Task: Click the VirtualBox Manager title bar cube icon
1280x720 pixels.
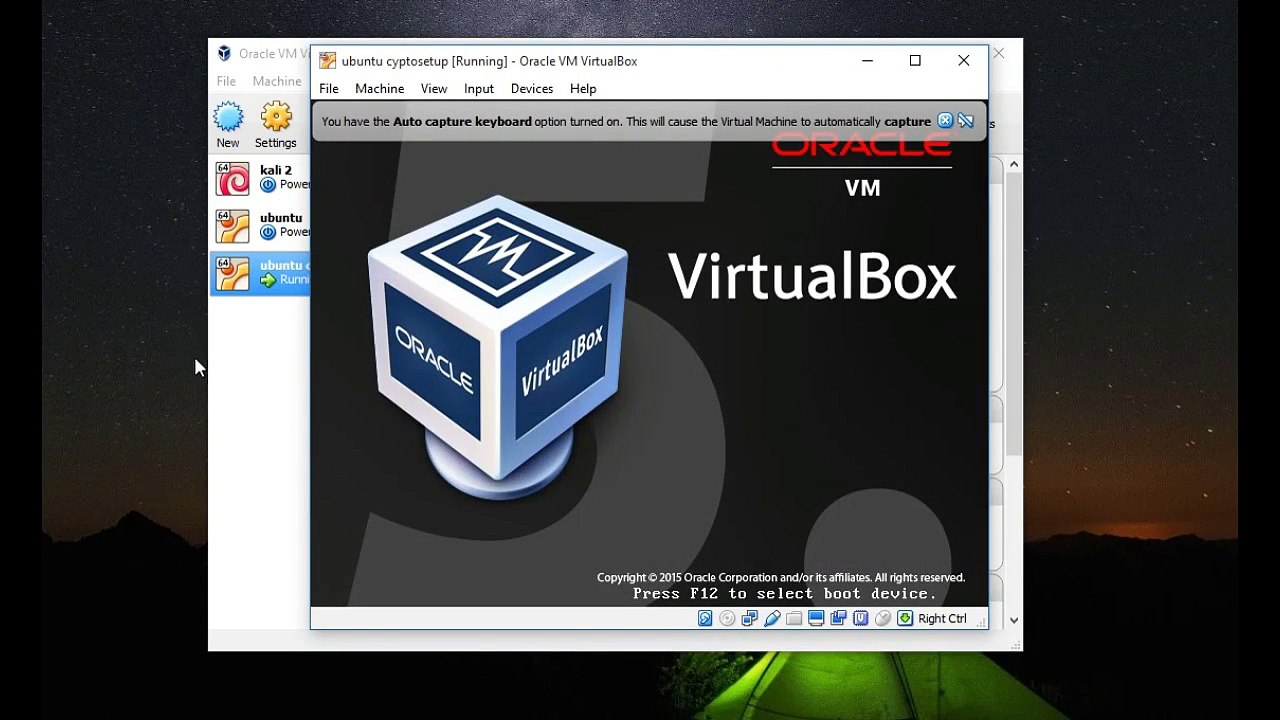Action: (224, 54)
